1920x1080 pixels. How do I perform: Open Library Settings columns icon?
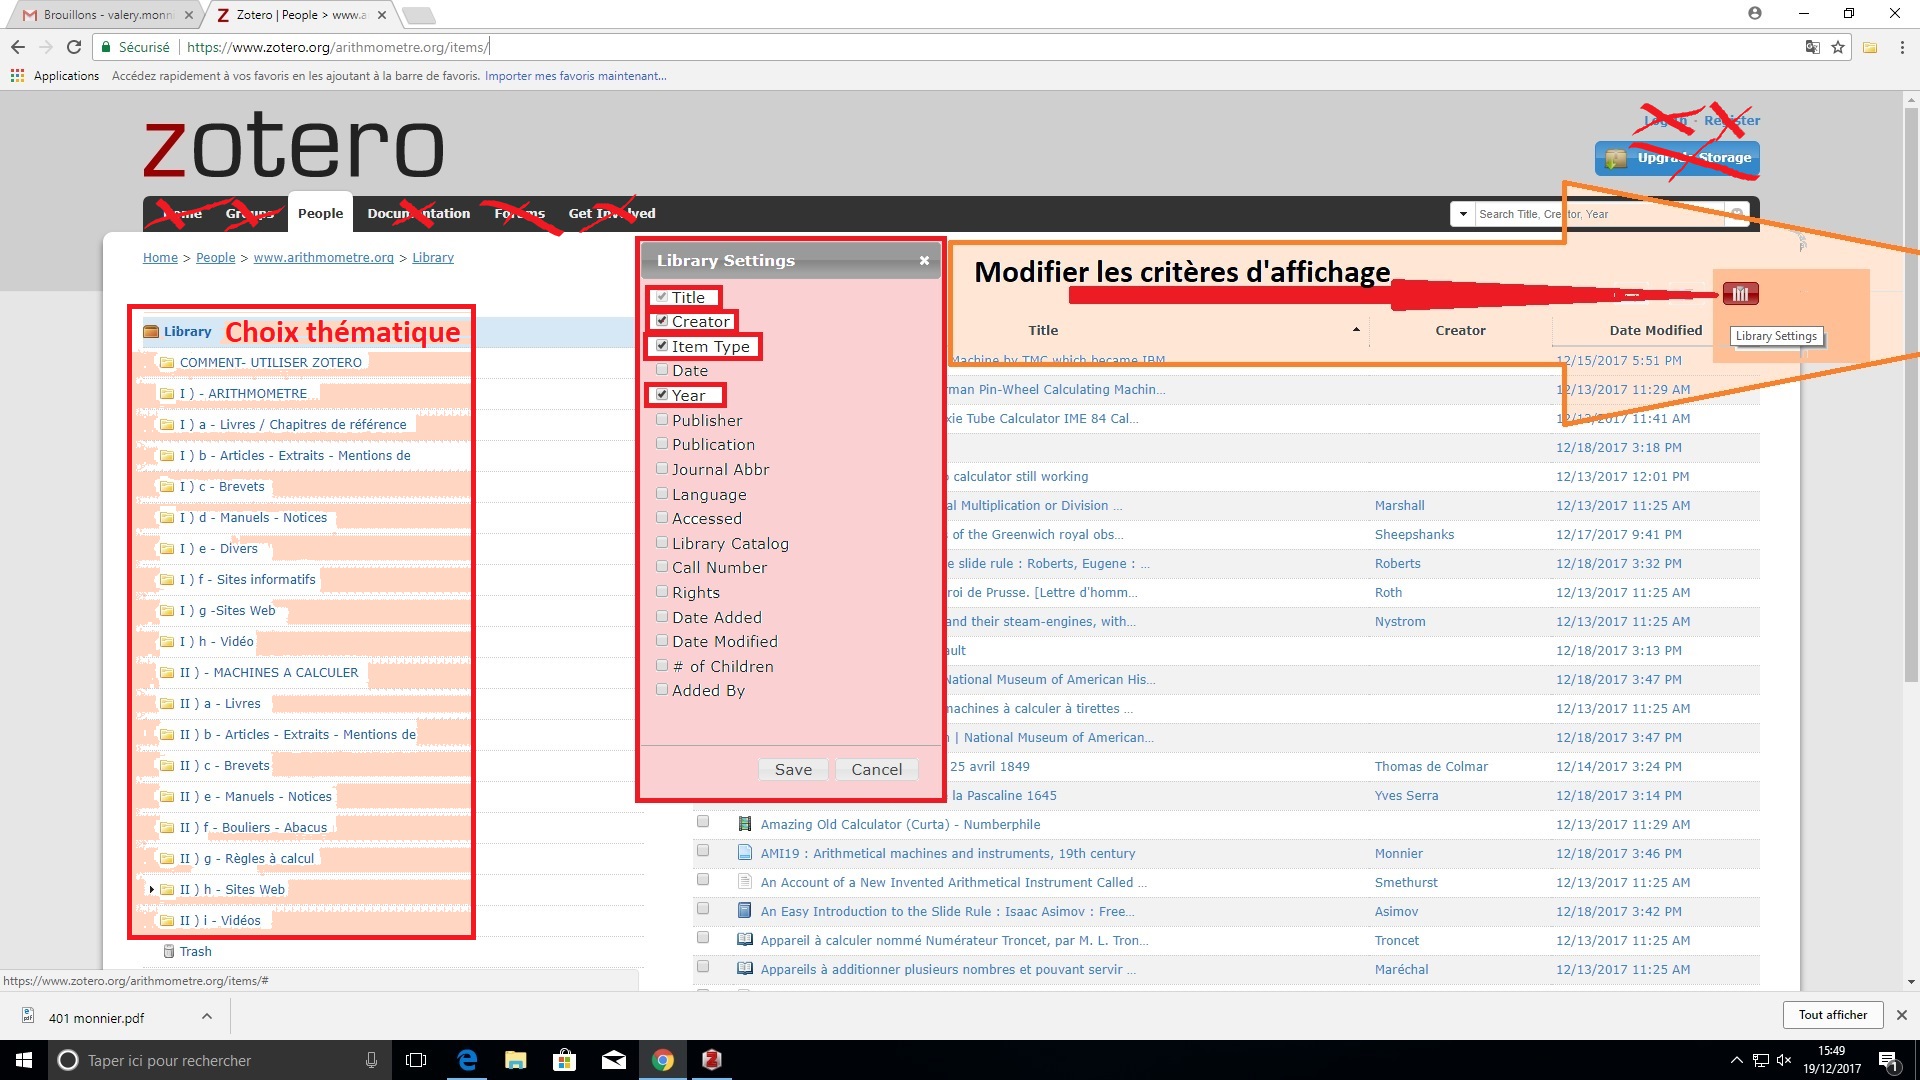(1740, 294)
